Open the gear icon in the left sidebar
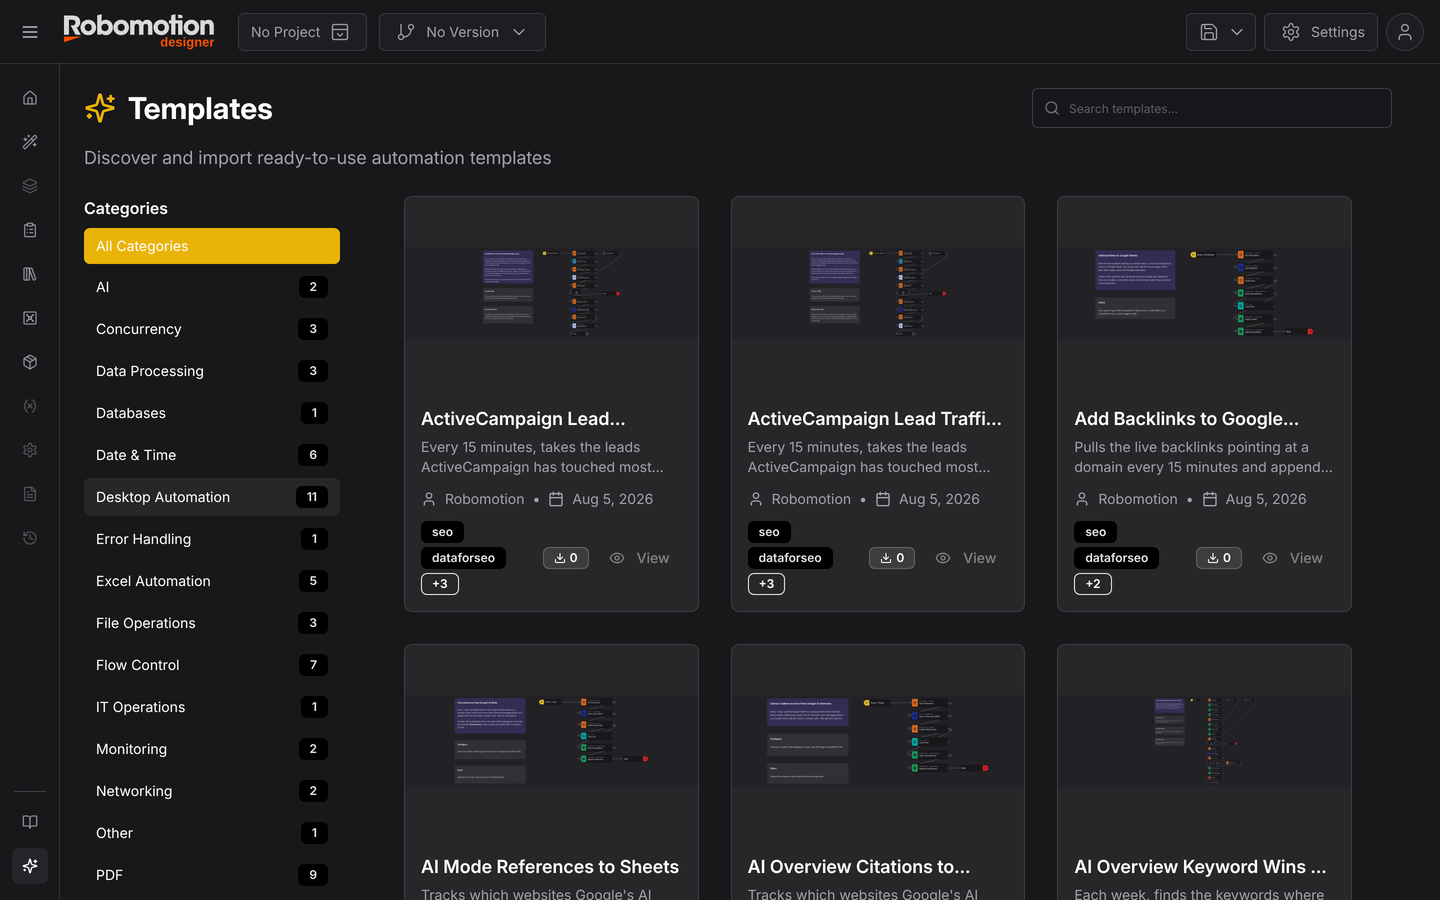Viewport: 1440px width, 900px height. [30, 450]
